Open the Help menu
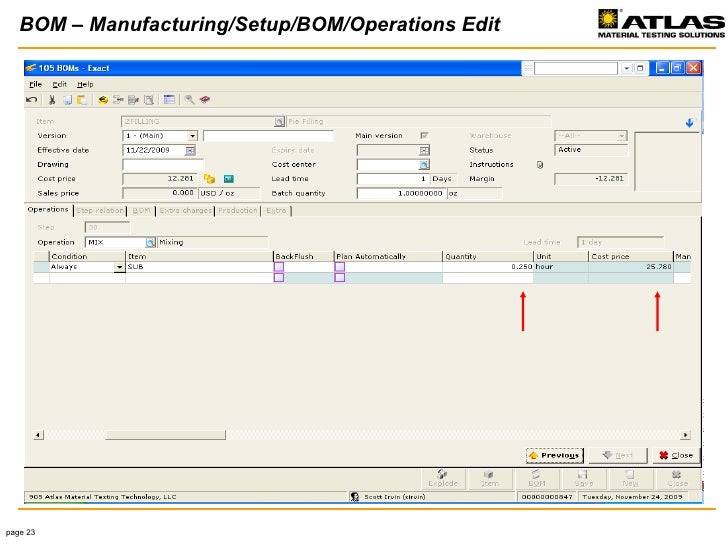 [85, 84]
